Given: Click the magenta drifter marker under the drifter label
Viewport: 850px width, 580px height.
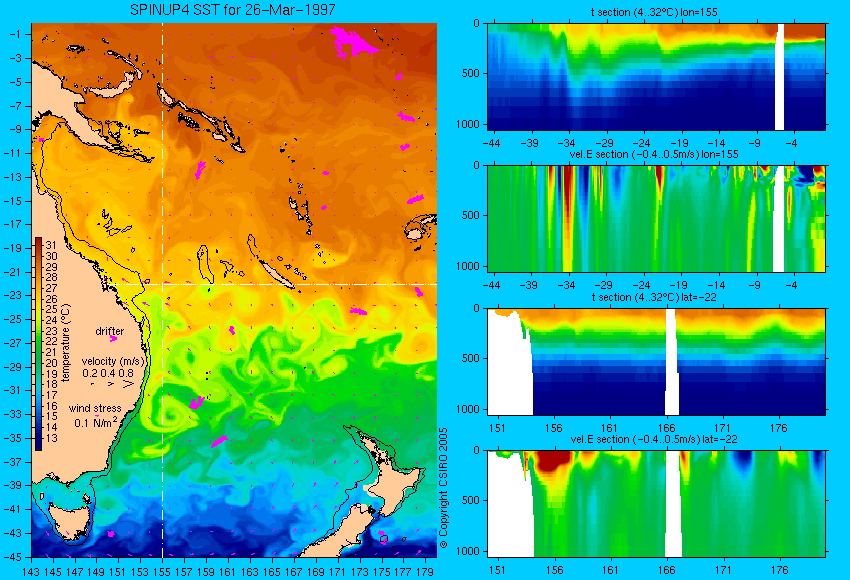Looking at the screenshot, I should pos(113,339).
